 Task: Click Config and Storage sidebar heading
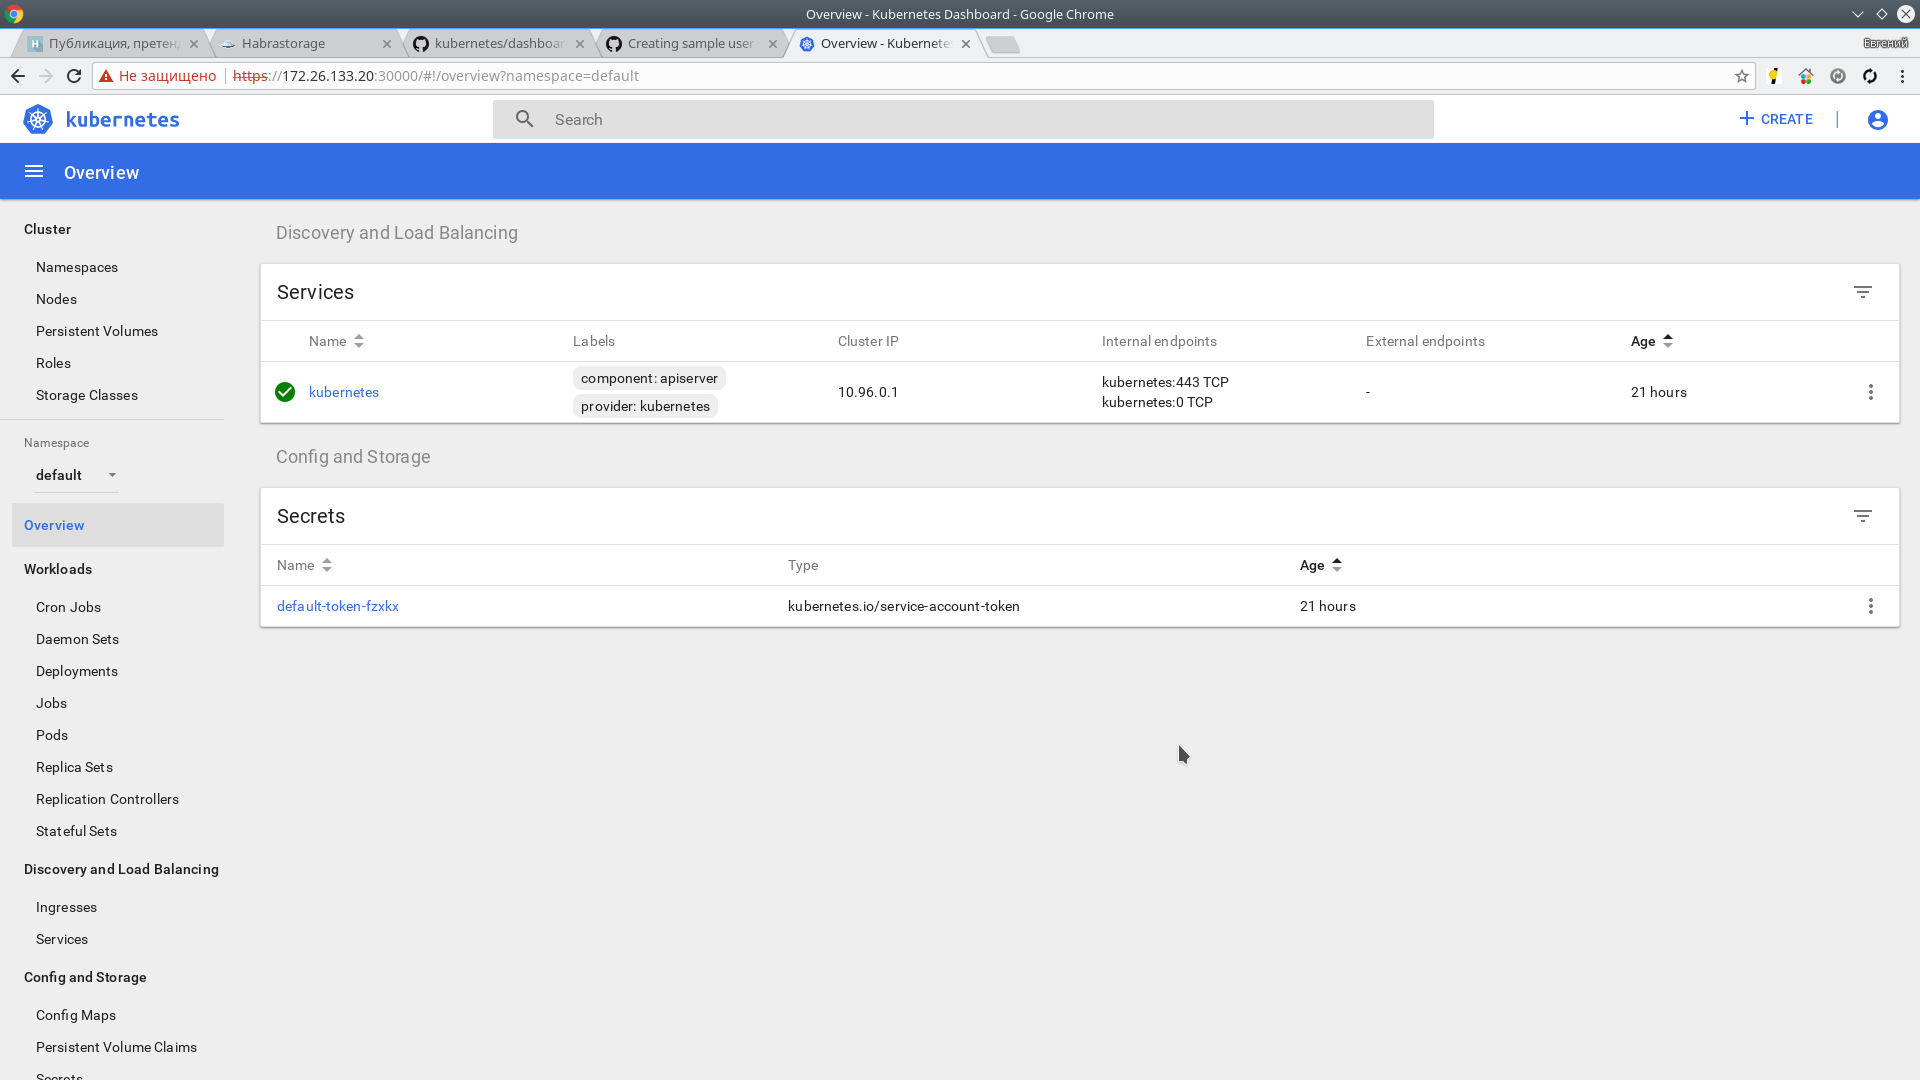(x=85, y=977)
